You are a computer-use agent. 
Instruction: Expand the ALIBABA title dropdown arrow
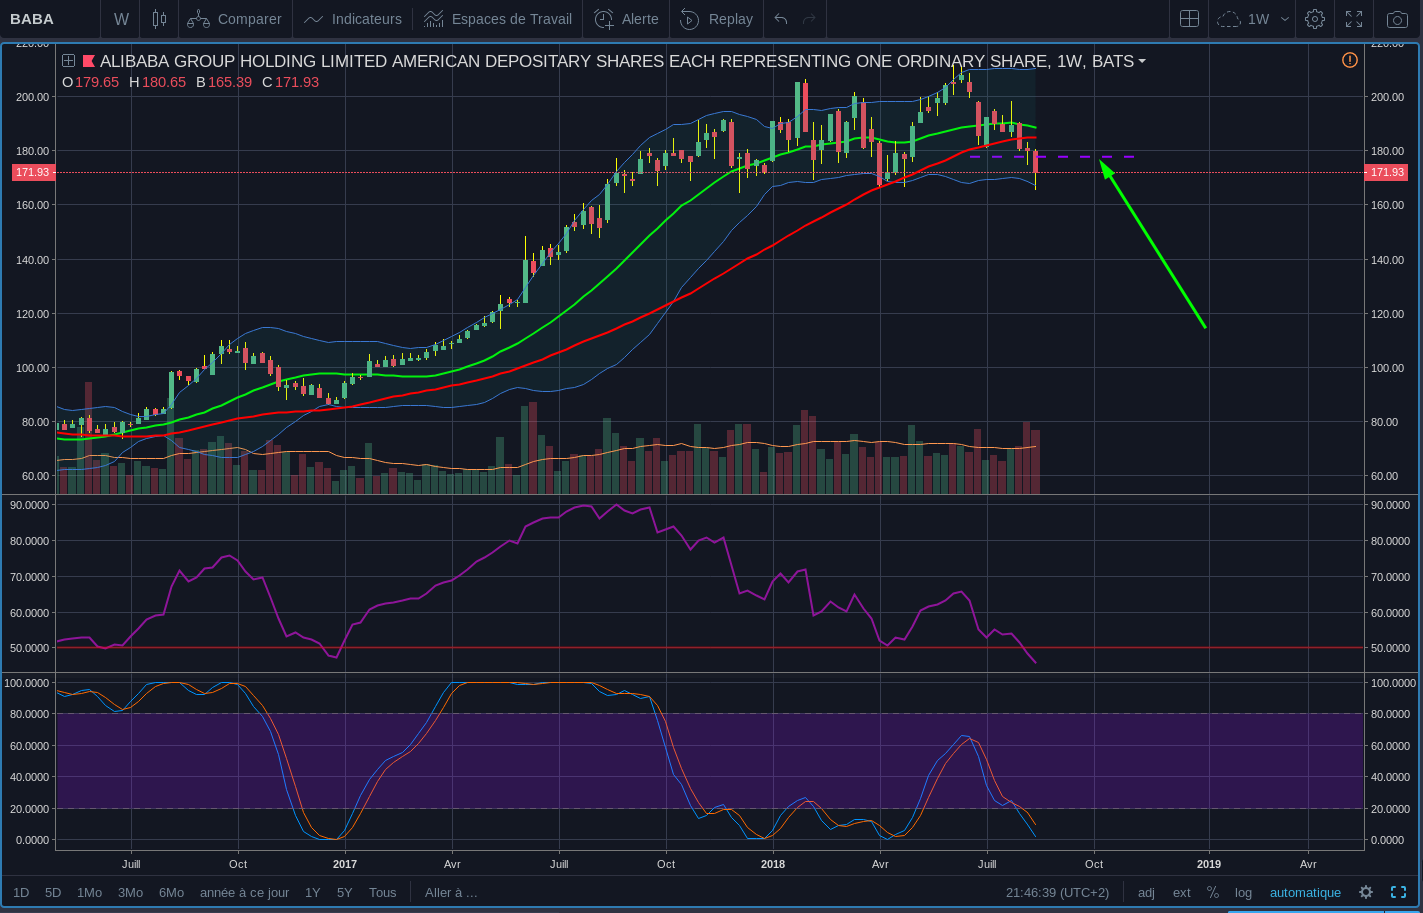[x=1142, y=62]
